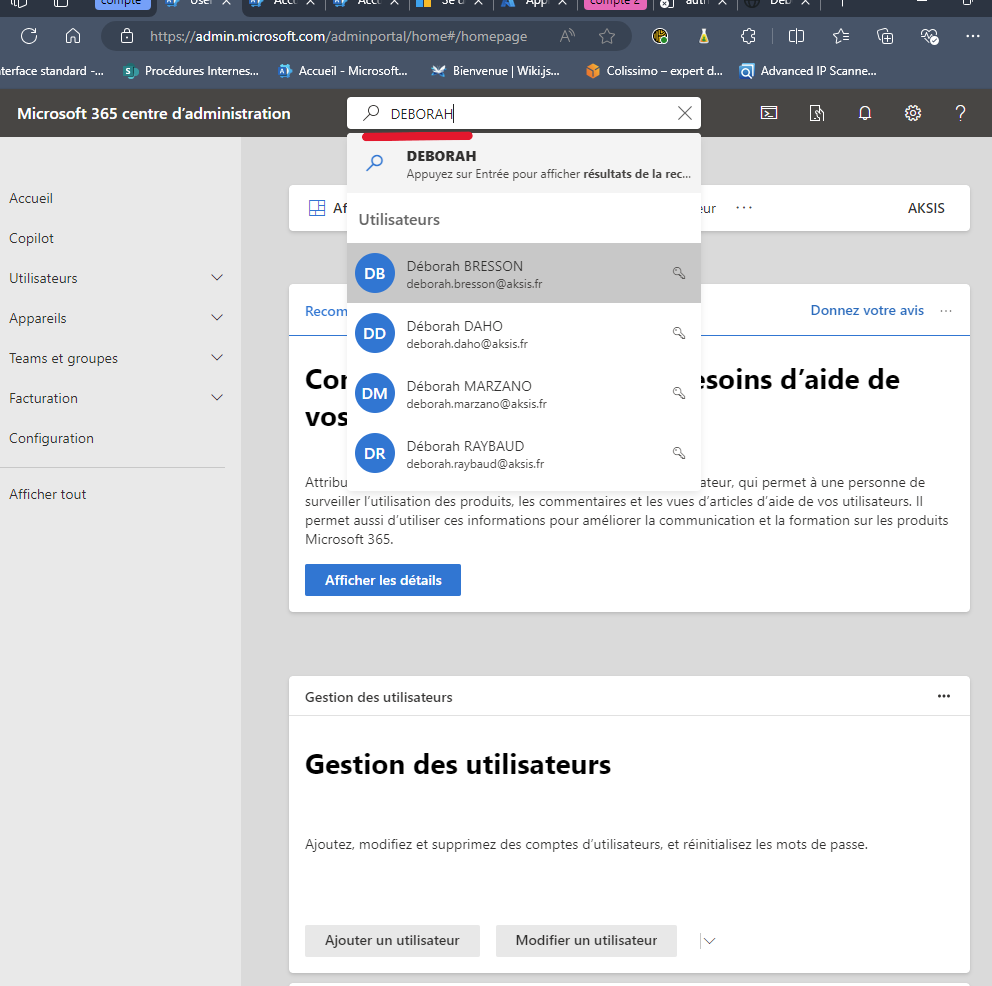Screen dimensions: 992x986
Task: Open the Colissimo bookmark
Action: click(654, 71)
